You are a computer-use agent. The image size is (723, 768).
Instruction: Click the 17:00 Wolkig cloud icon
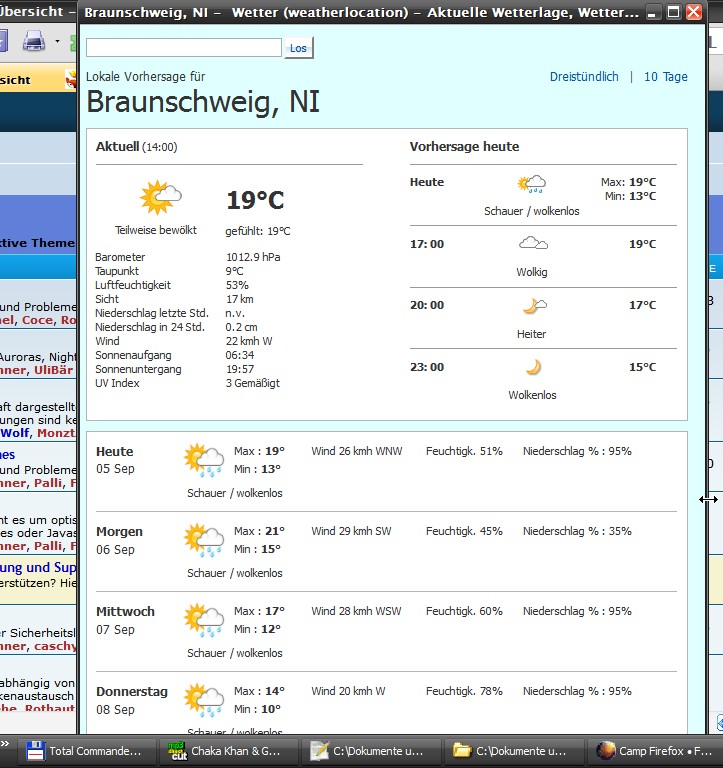click(x=532, y=244)
